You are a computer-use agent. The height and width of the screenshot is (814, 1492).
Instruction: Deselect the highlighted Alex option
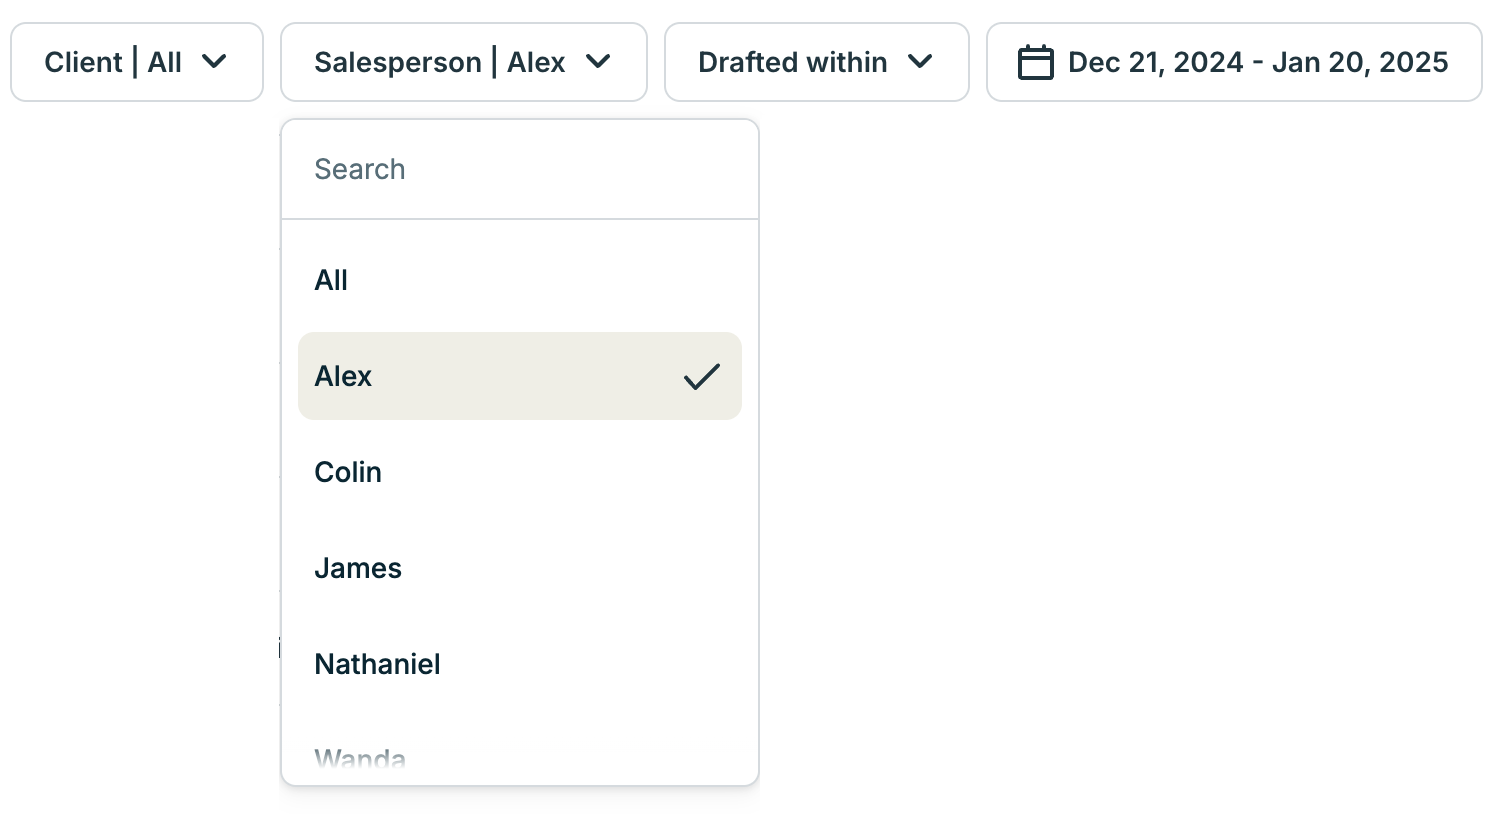click(x=519, y=377)
